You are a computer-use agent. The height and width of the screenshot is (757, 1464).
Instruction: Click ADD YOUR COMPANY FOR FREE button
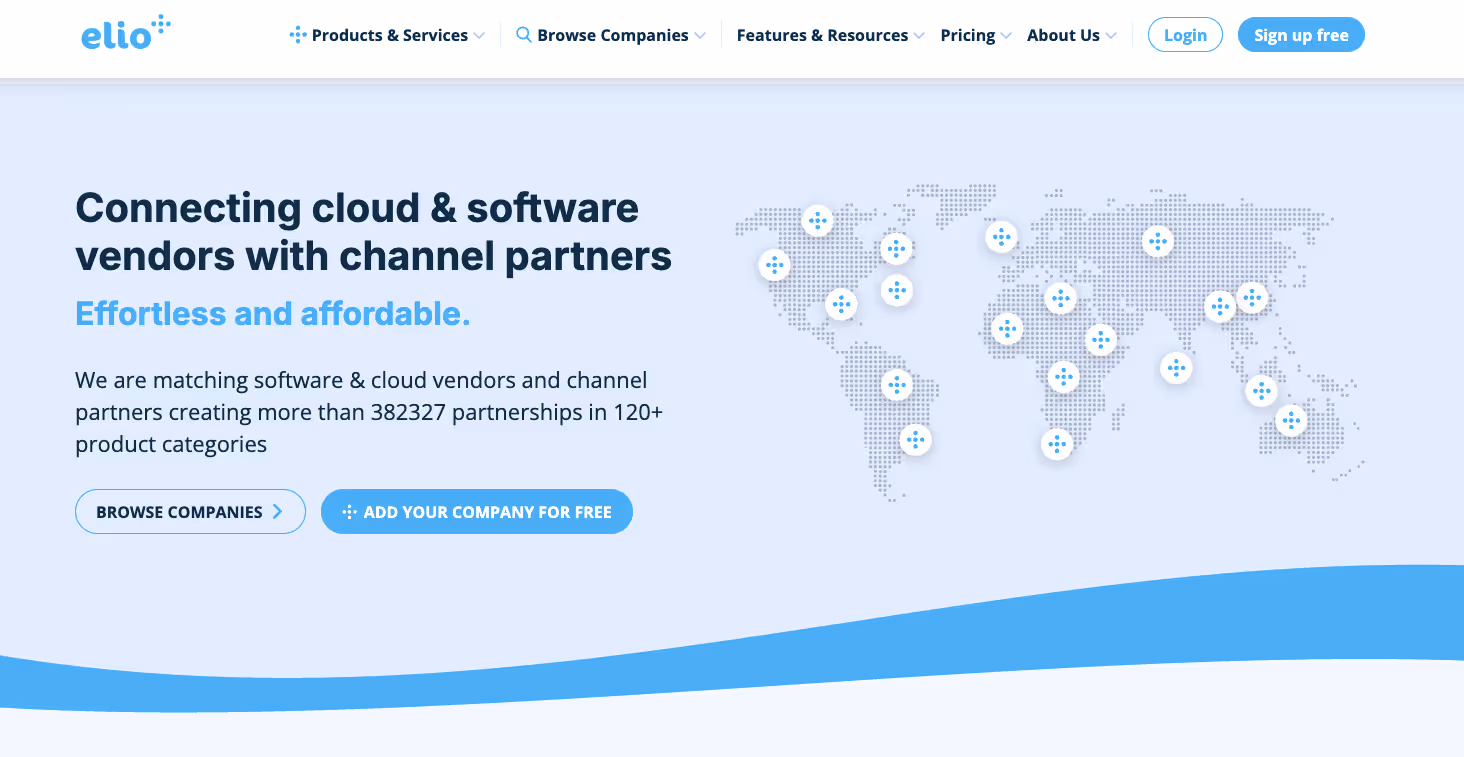point(477,511)
